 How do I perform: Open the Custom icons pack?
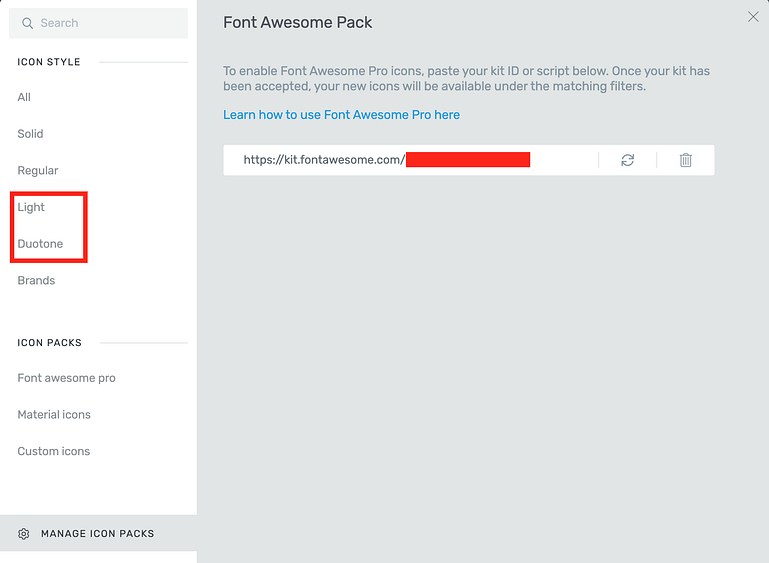tap(53, 451)
